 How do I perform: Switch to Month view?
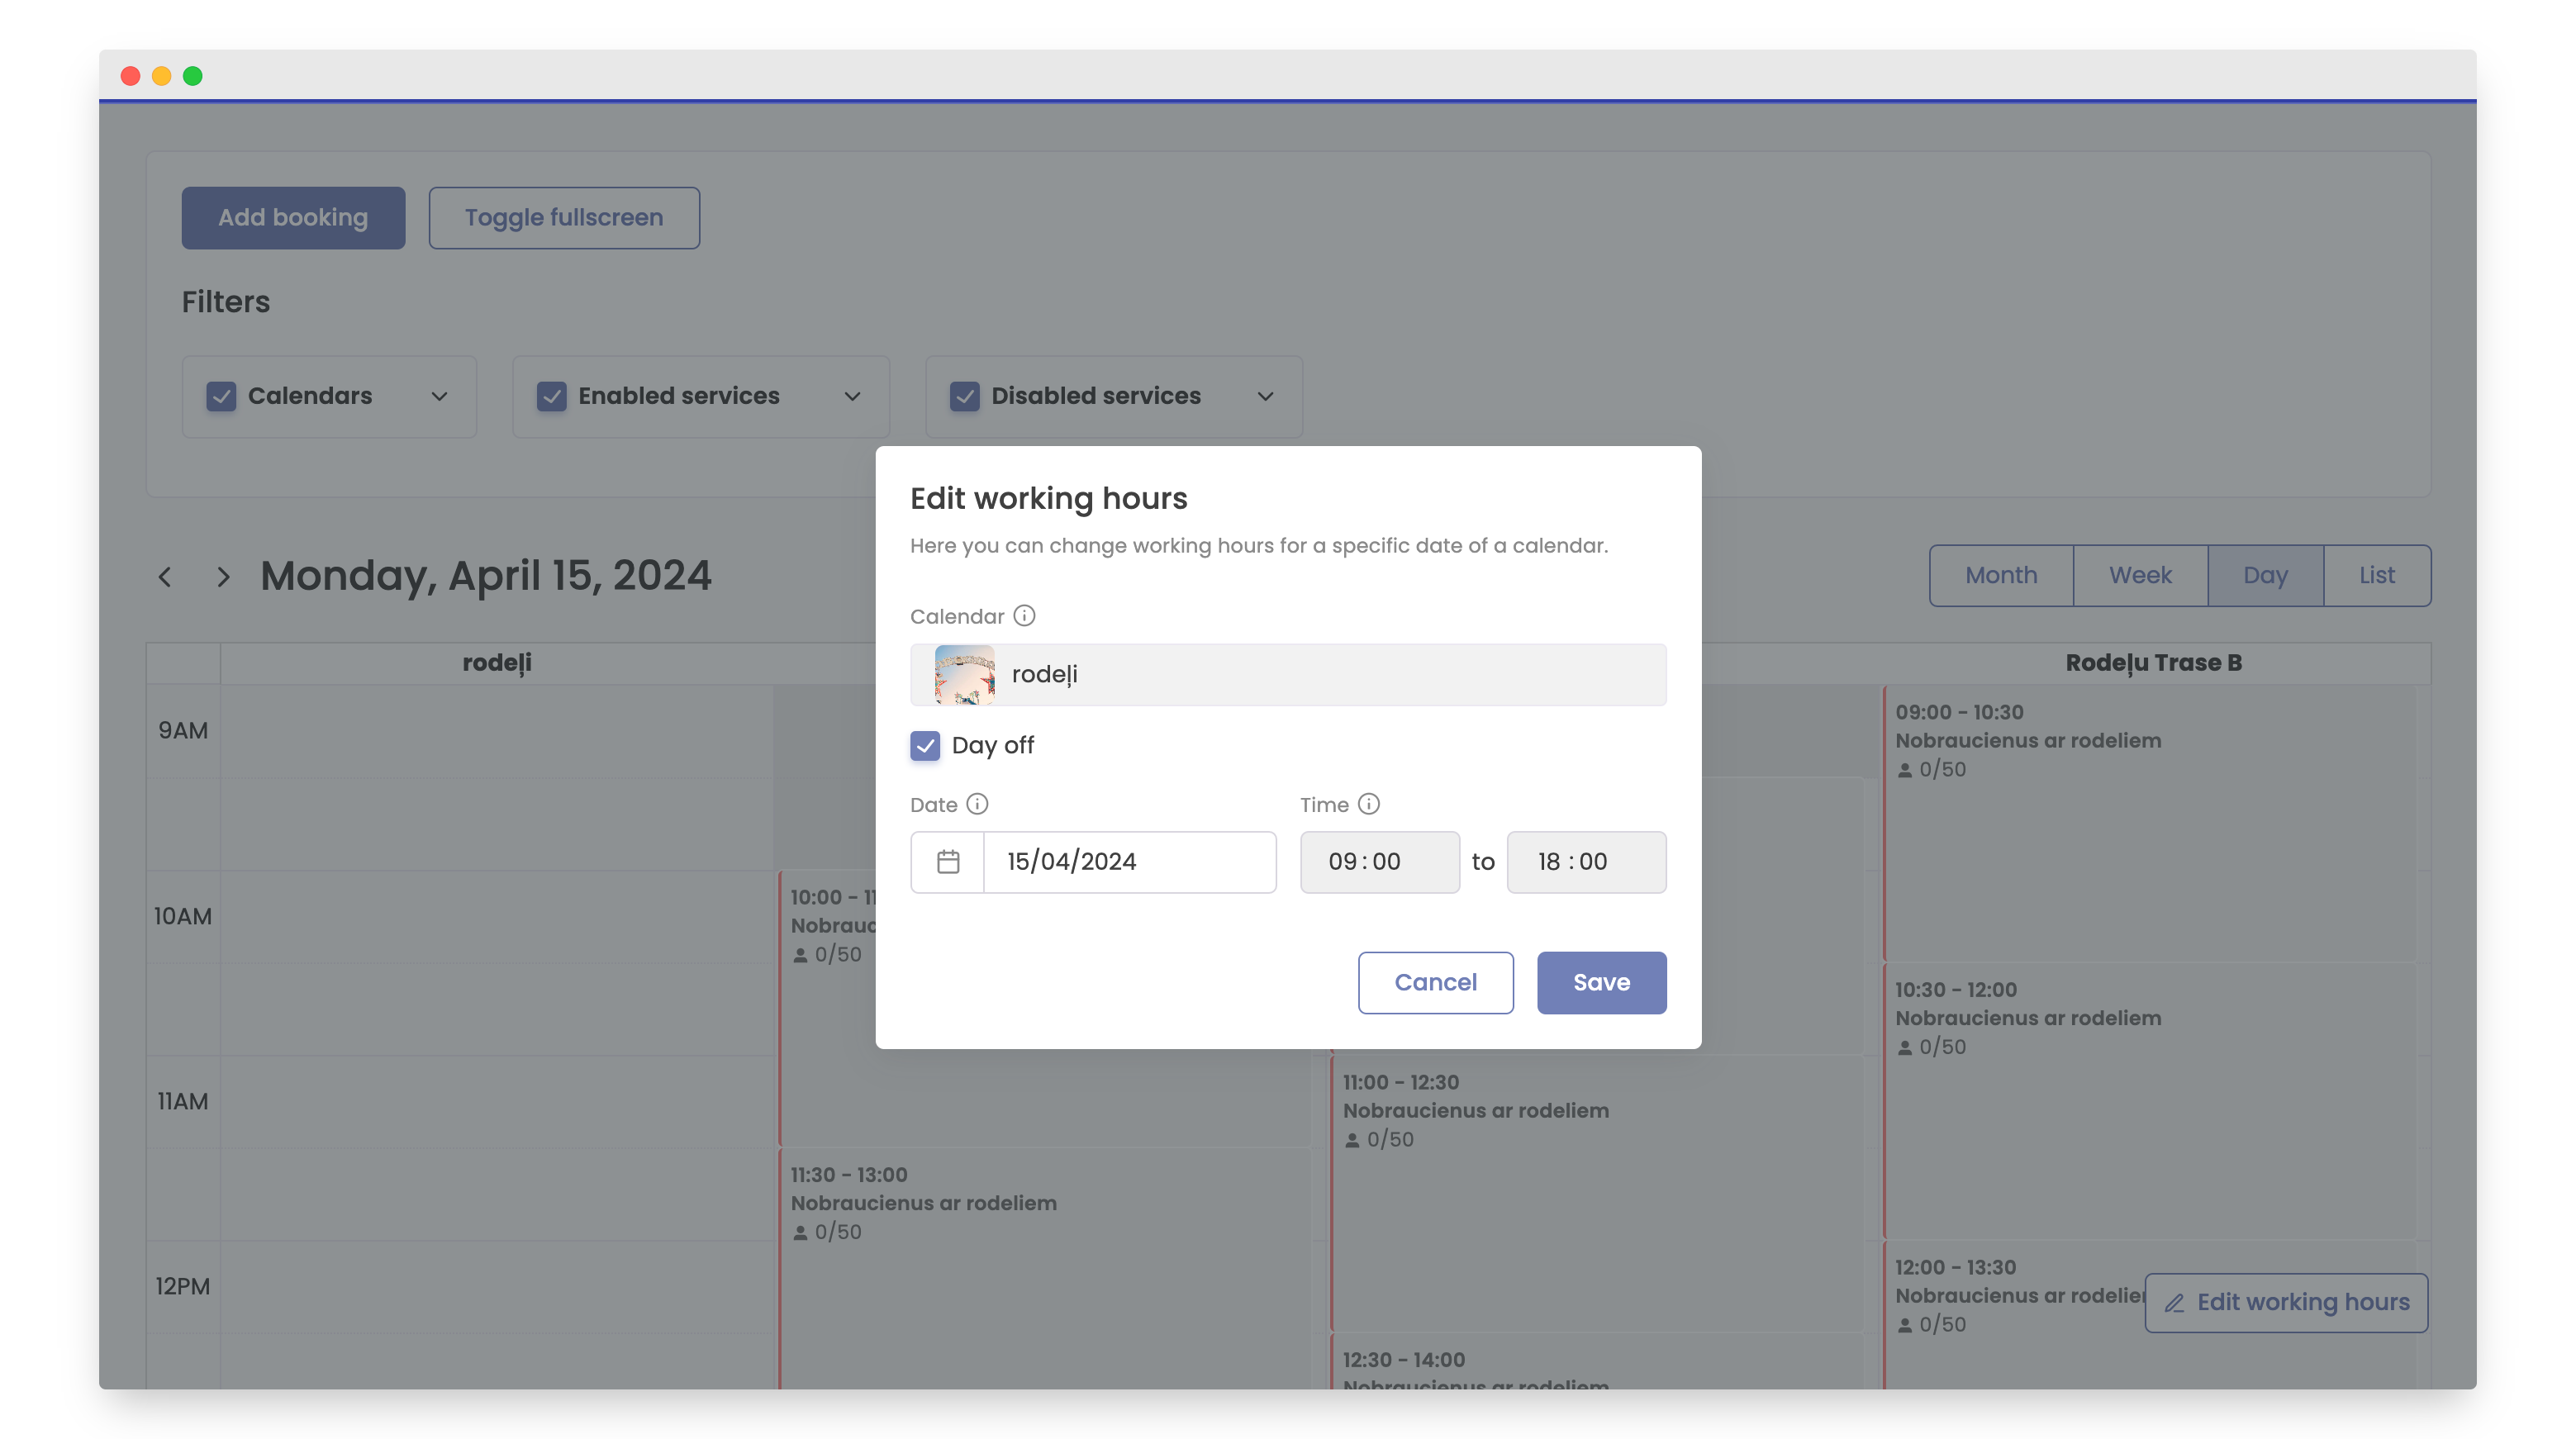pyautogui.click(x=2000, y=575)
